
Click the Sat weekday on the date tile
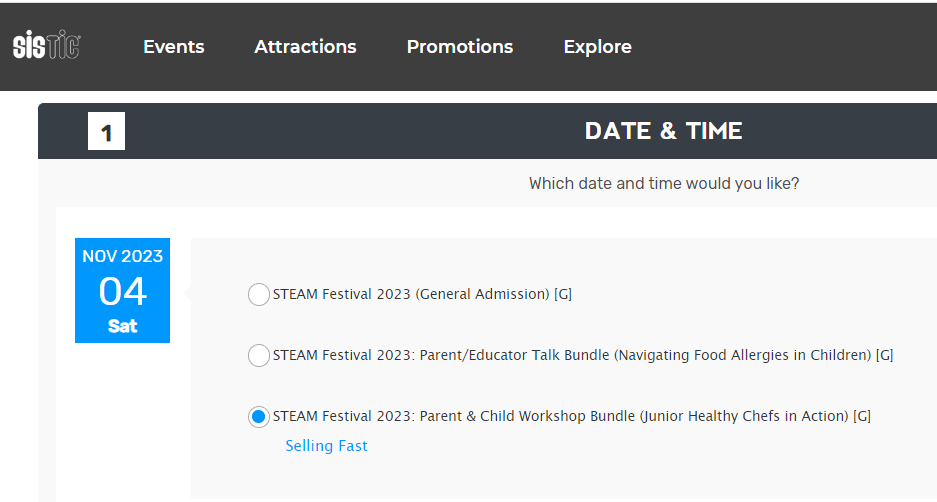(122, 326)
